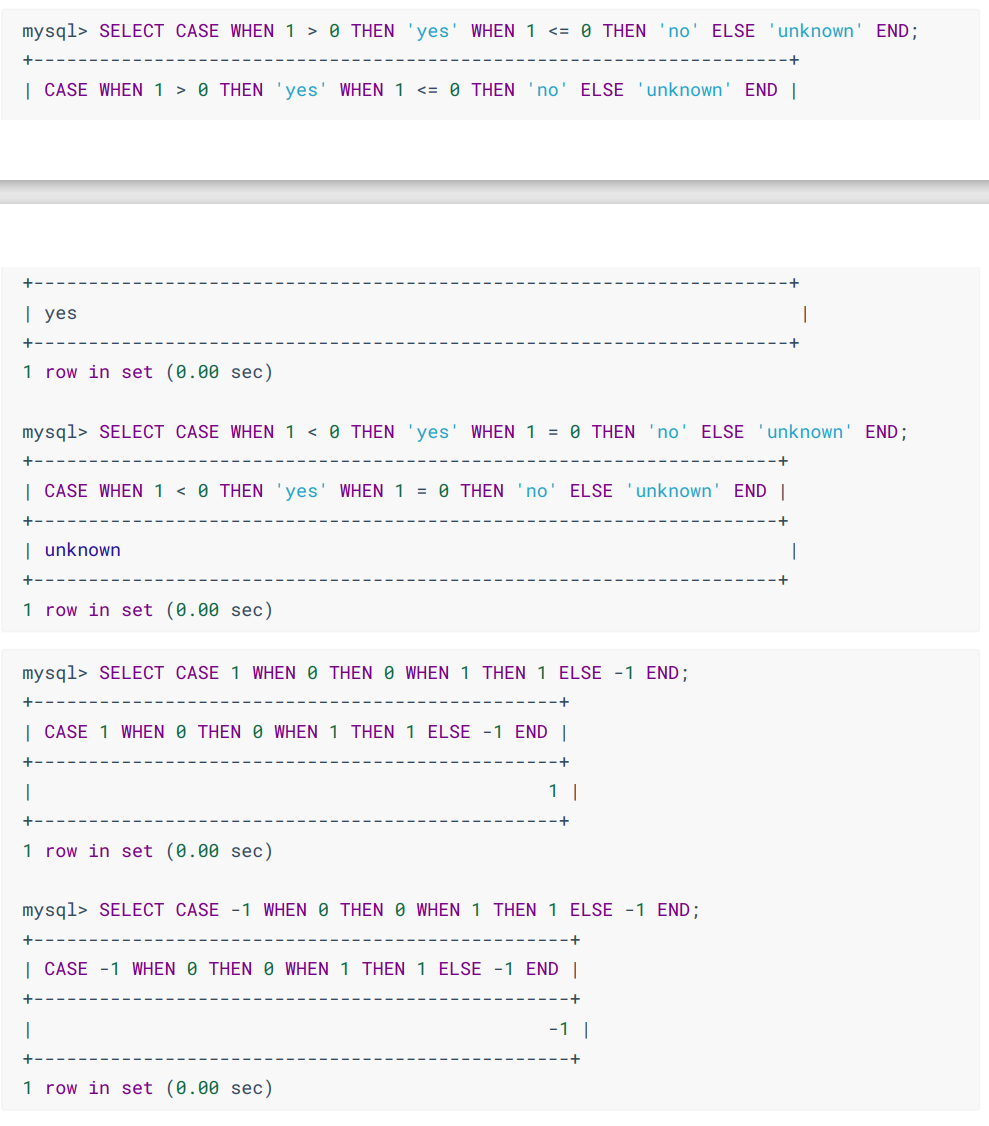989x1126 pixels.
Task: Click the column header CASE -1 WHEN 0 THEN 0
Action: (302, 969)
